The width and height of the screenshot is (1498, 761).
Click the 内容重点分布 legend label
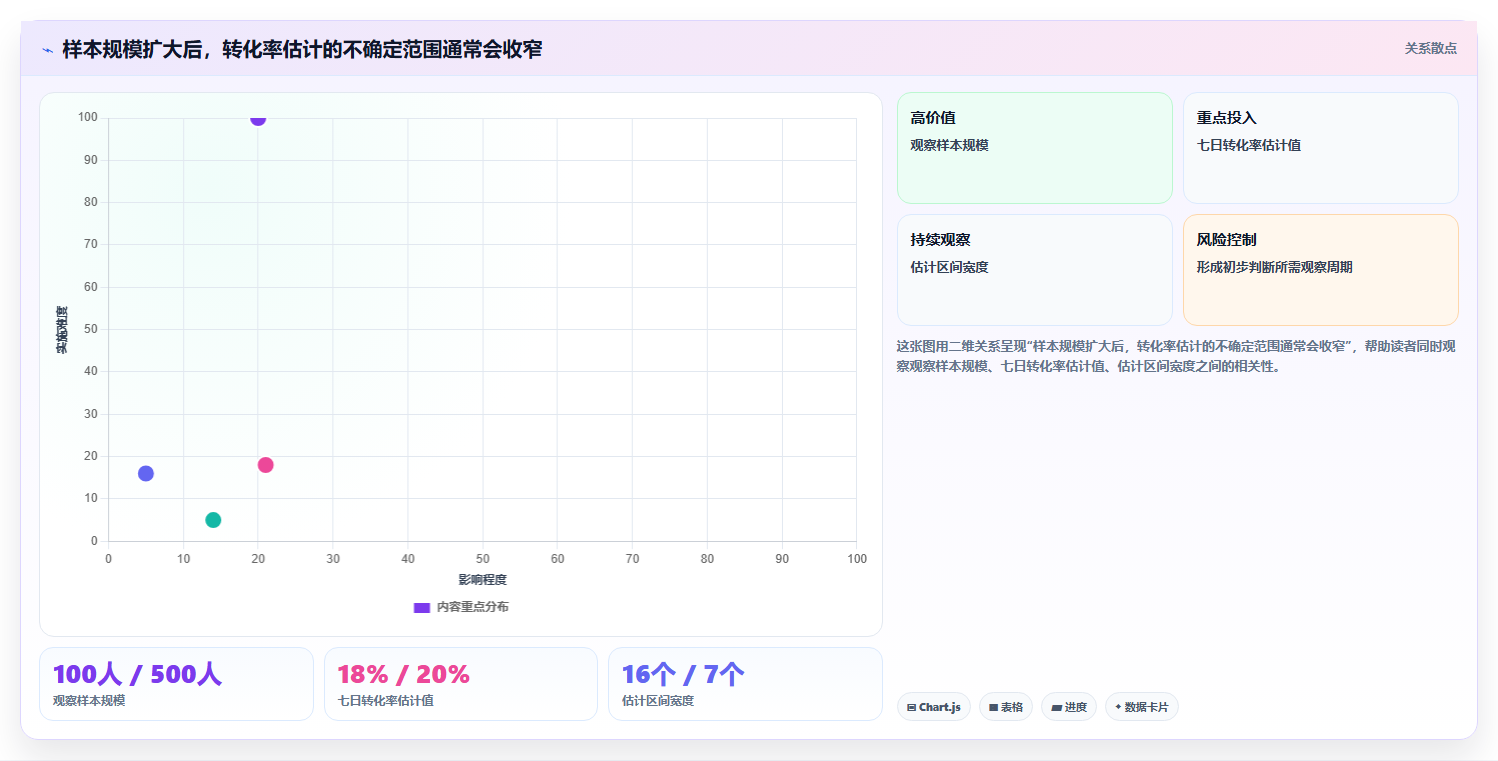[472, 607]
